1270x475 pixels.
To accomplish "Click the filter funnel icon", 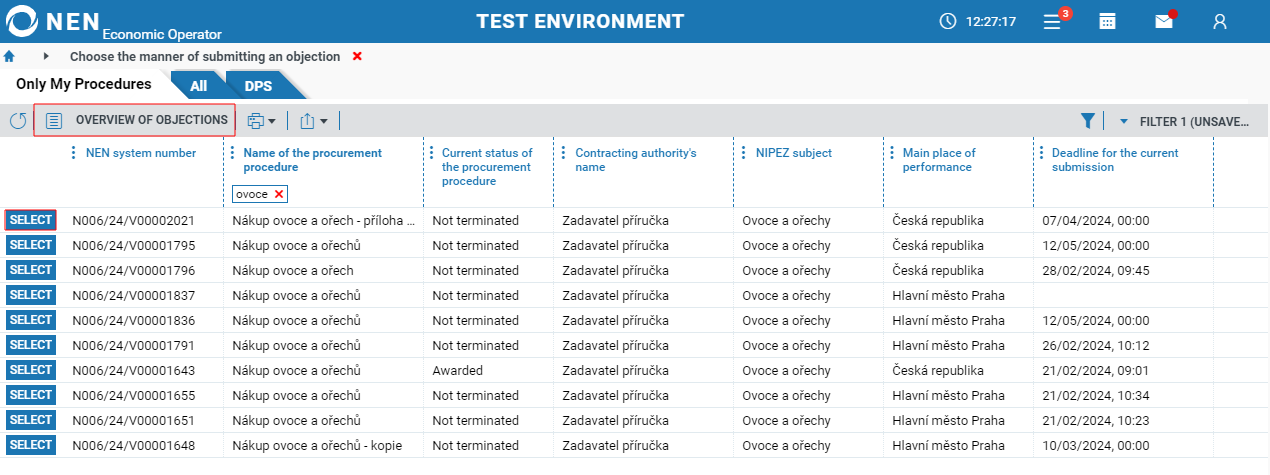I will (x=1088, y=121).
